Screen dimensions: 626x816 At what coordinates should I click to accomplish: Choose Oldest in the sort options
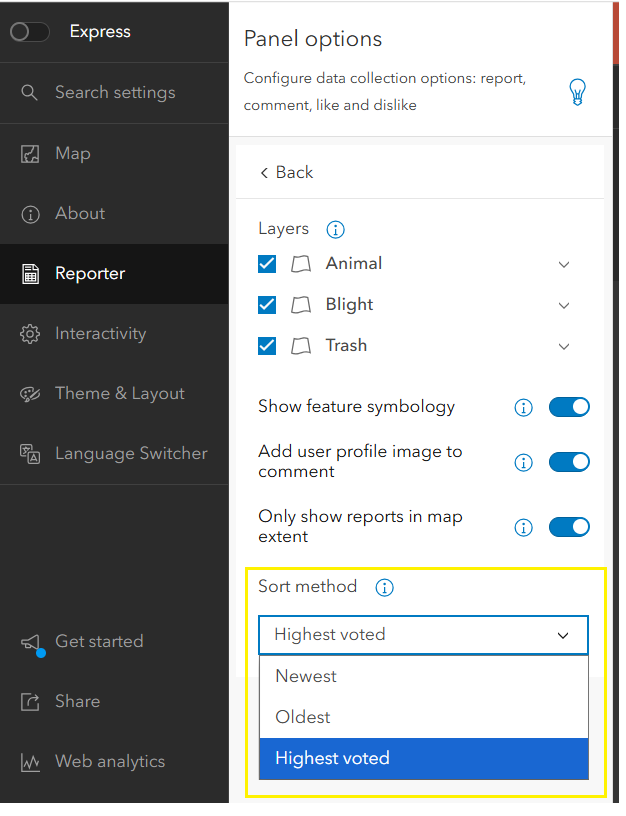(303, 717)
